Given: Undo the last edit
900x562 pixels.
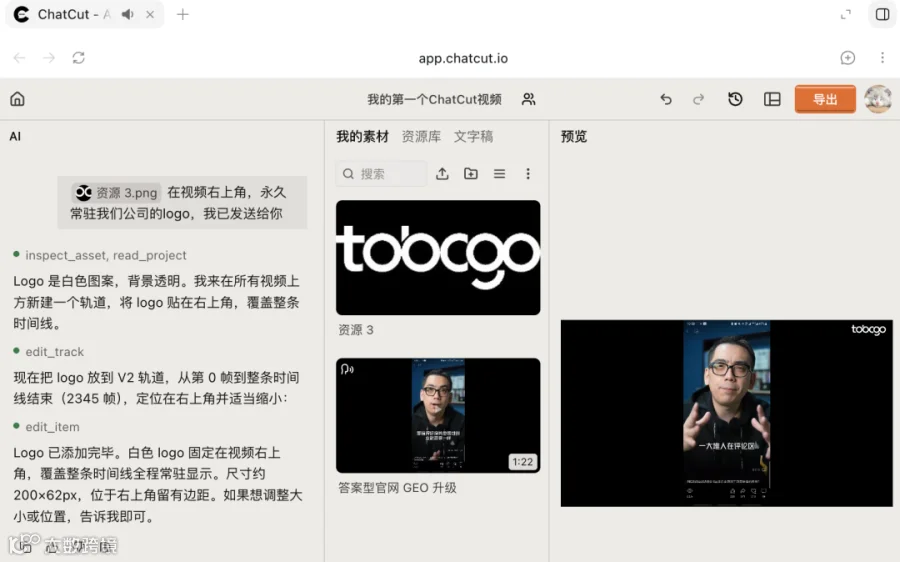Looking at the screenshot, I should pos(666,99).
